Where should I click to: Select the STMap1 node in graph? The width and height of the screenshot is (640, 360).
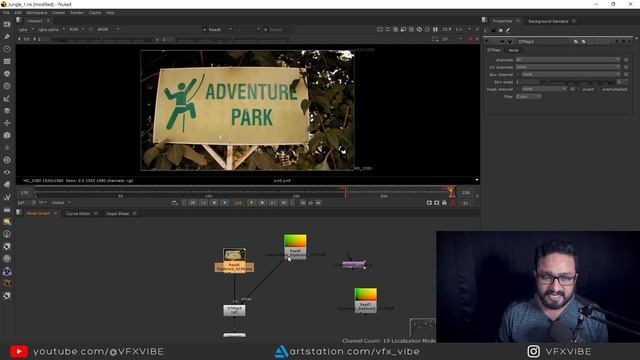click(x=234, y=310)
